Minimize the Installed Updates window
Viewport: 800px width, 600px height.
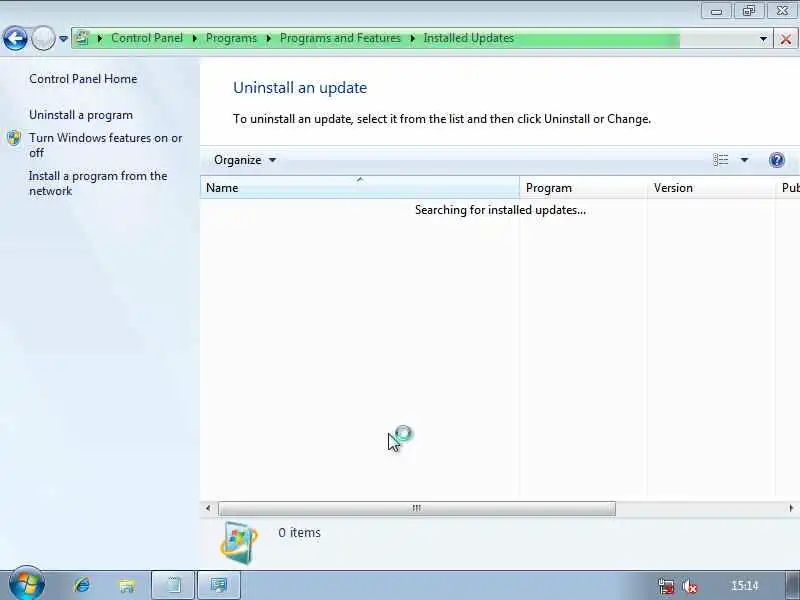pos(716,11)
